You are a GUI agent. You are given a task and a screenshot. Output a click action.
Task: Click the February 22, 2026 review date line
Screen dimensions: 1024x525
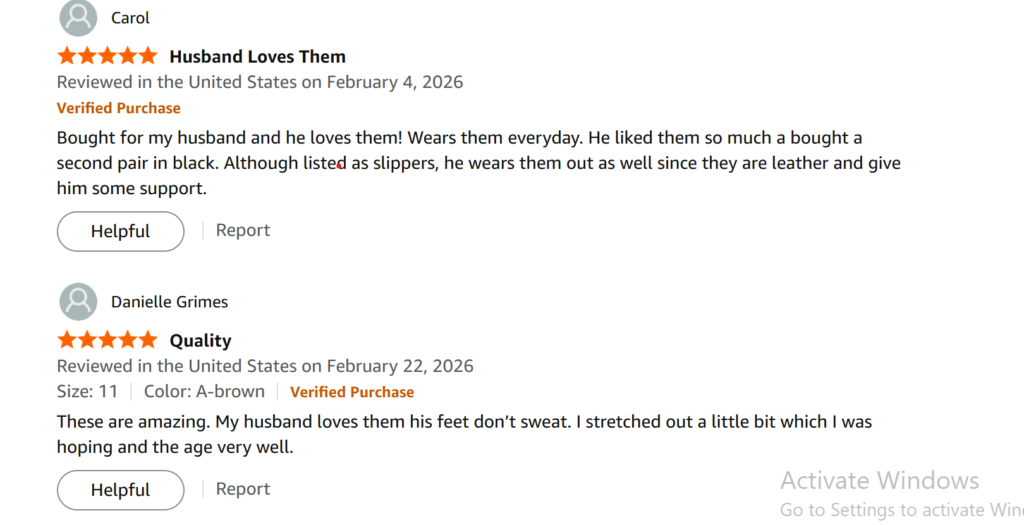(265, 366)
